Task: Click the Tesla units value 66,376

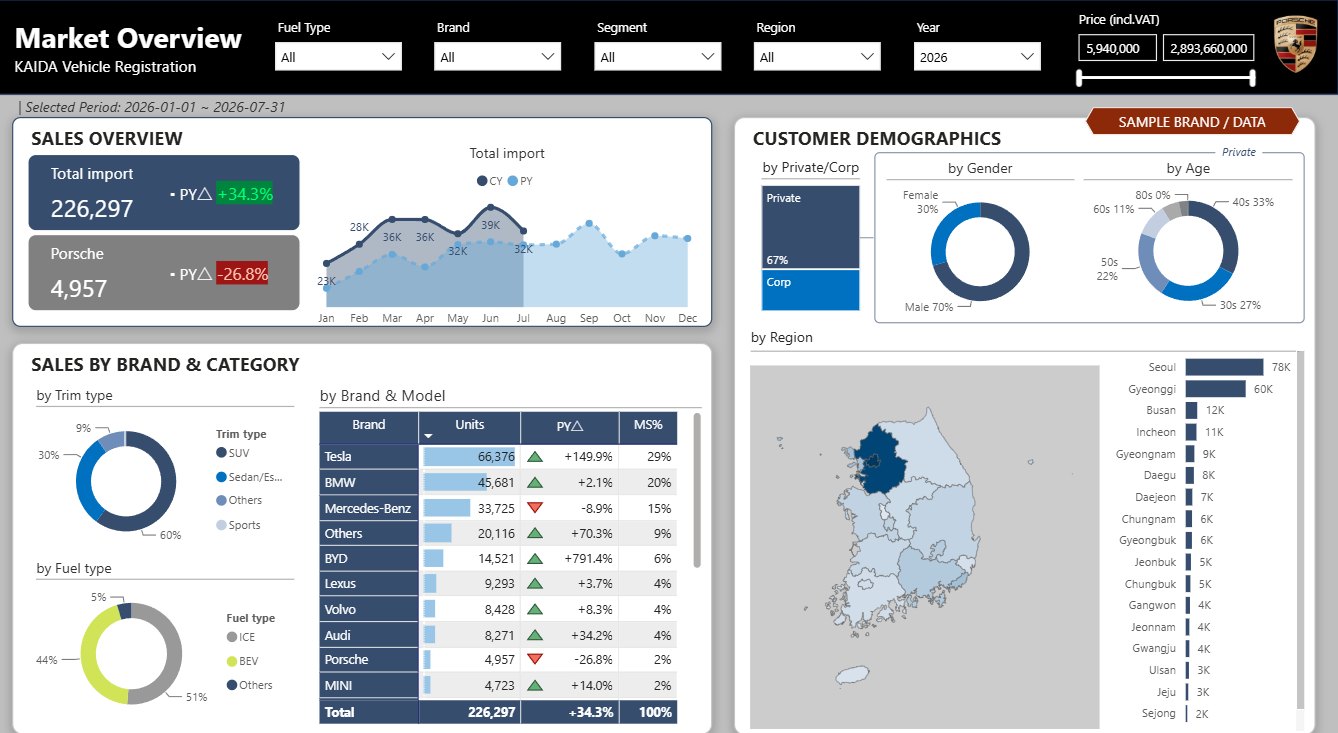Action: click(496, 457)
